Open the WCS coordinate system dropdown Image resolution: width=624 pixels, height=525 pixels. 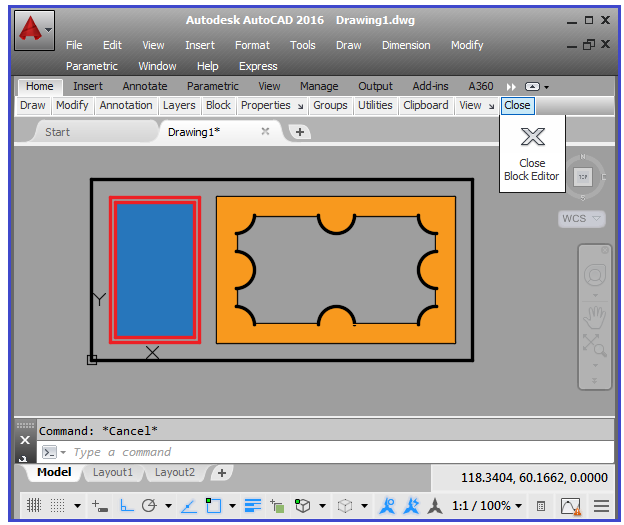(x=582, y=218)
